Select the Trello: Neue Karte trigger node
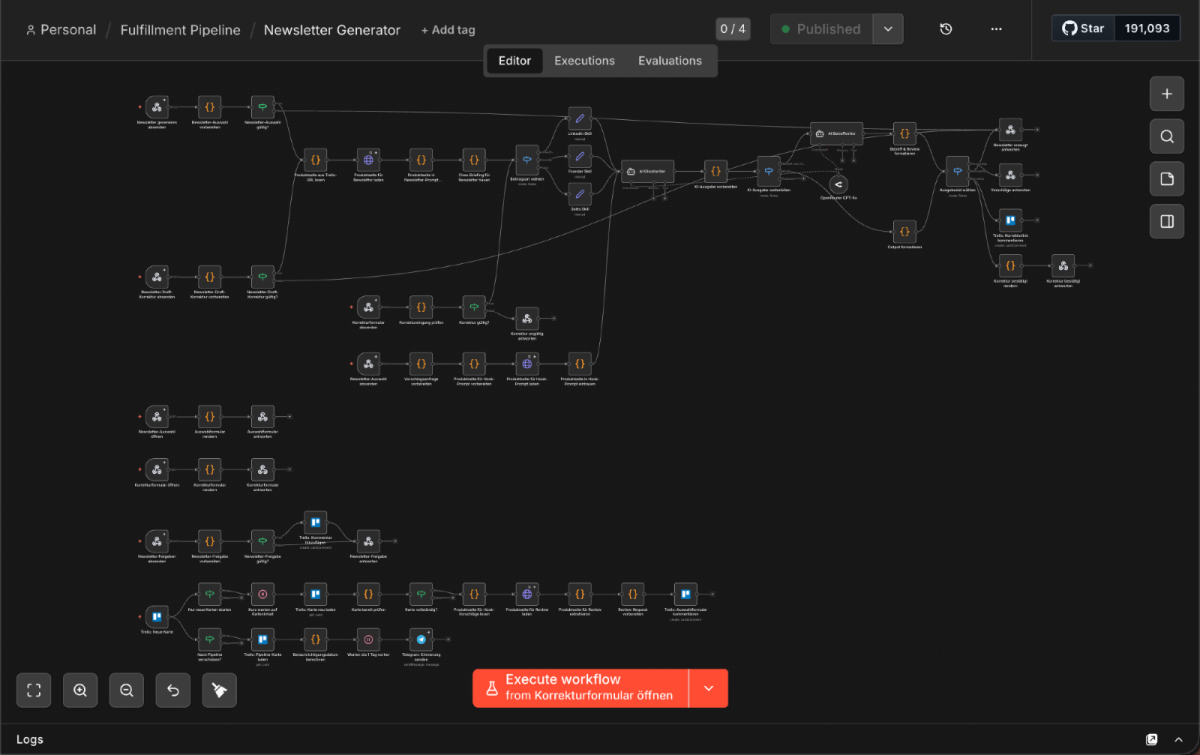 coord(157,616)
